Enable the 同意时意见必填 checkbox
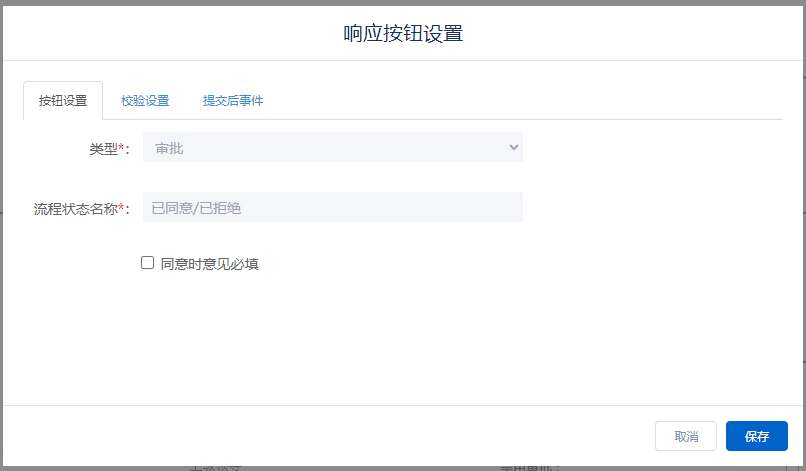The height and width of the screenshot is (471, 806). coord(147,263)
